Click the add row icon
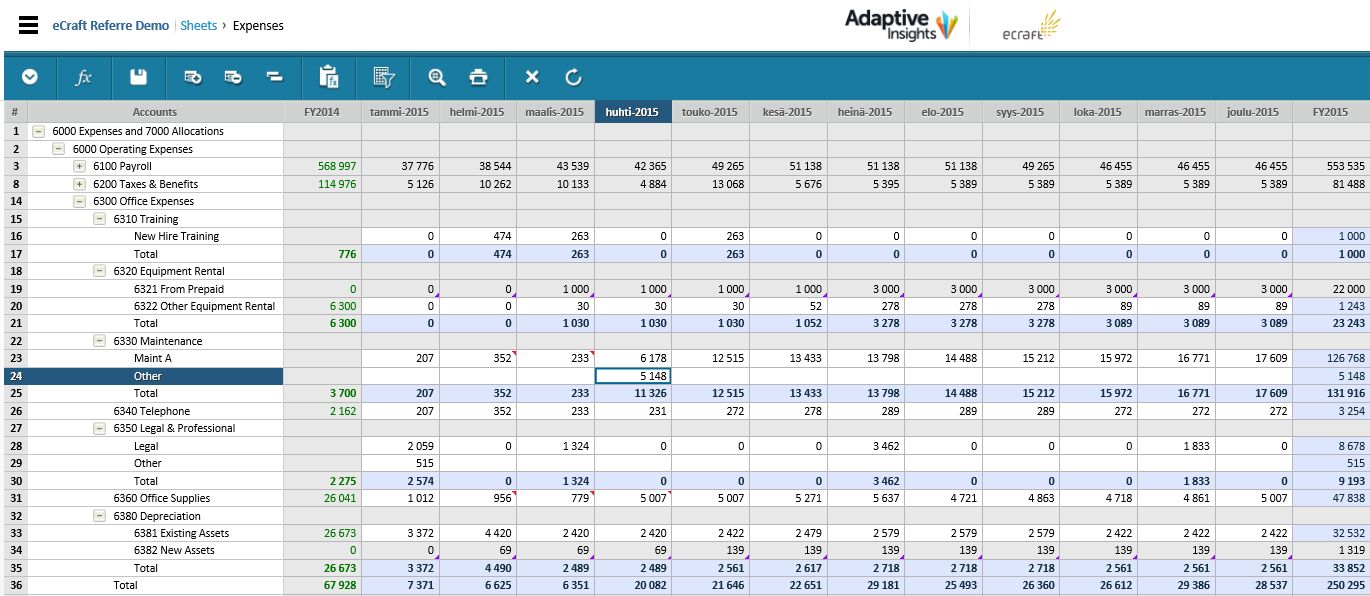The image size is (1370, 596). [193, 77]
